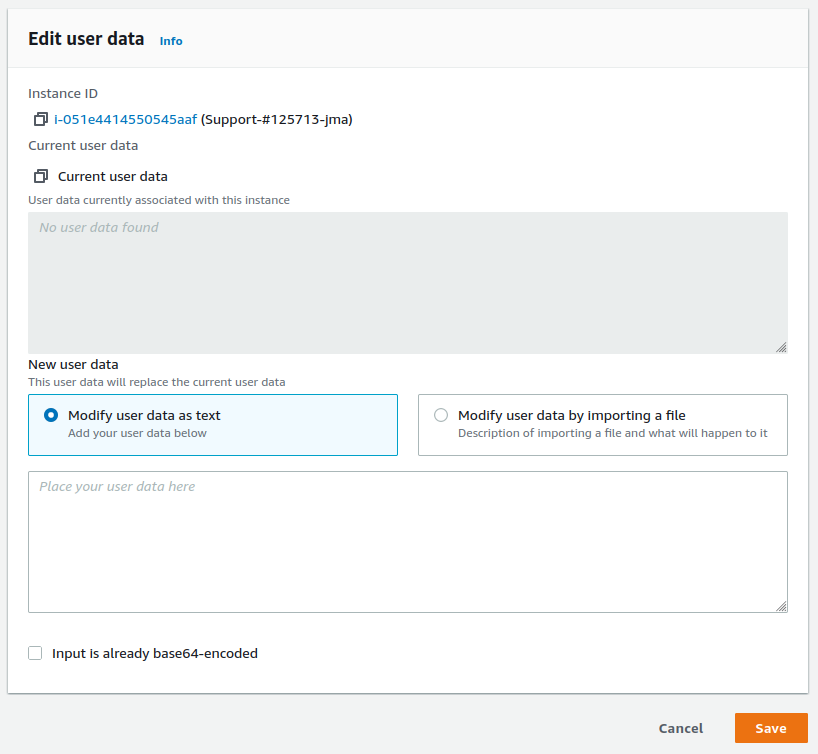Click the "(Support-#125713-jma)" label
The width and height of the screenshot is (818, 754).
click(278, 119)
